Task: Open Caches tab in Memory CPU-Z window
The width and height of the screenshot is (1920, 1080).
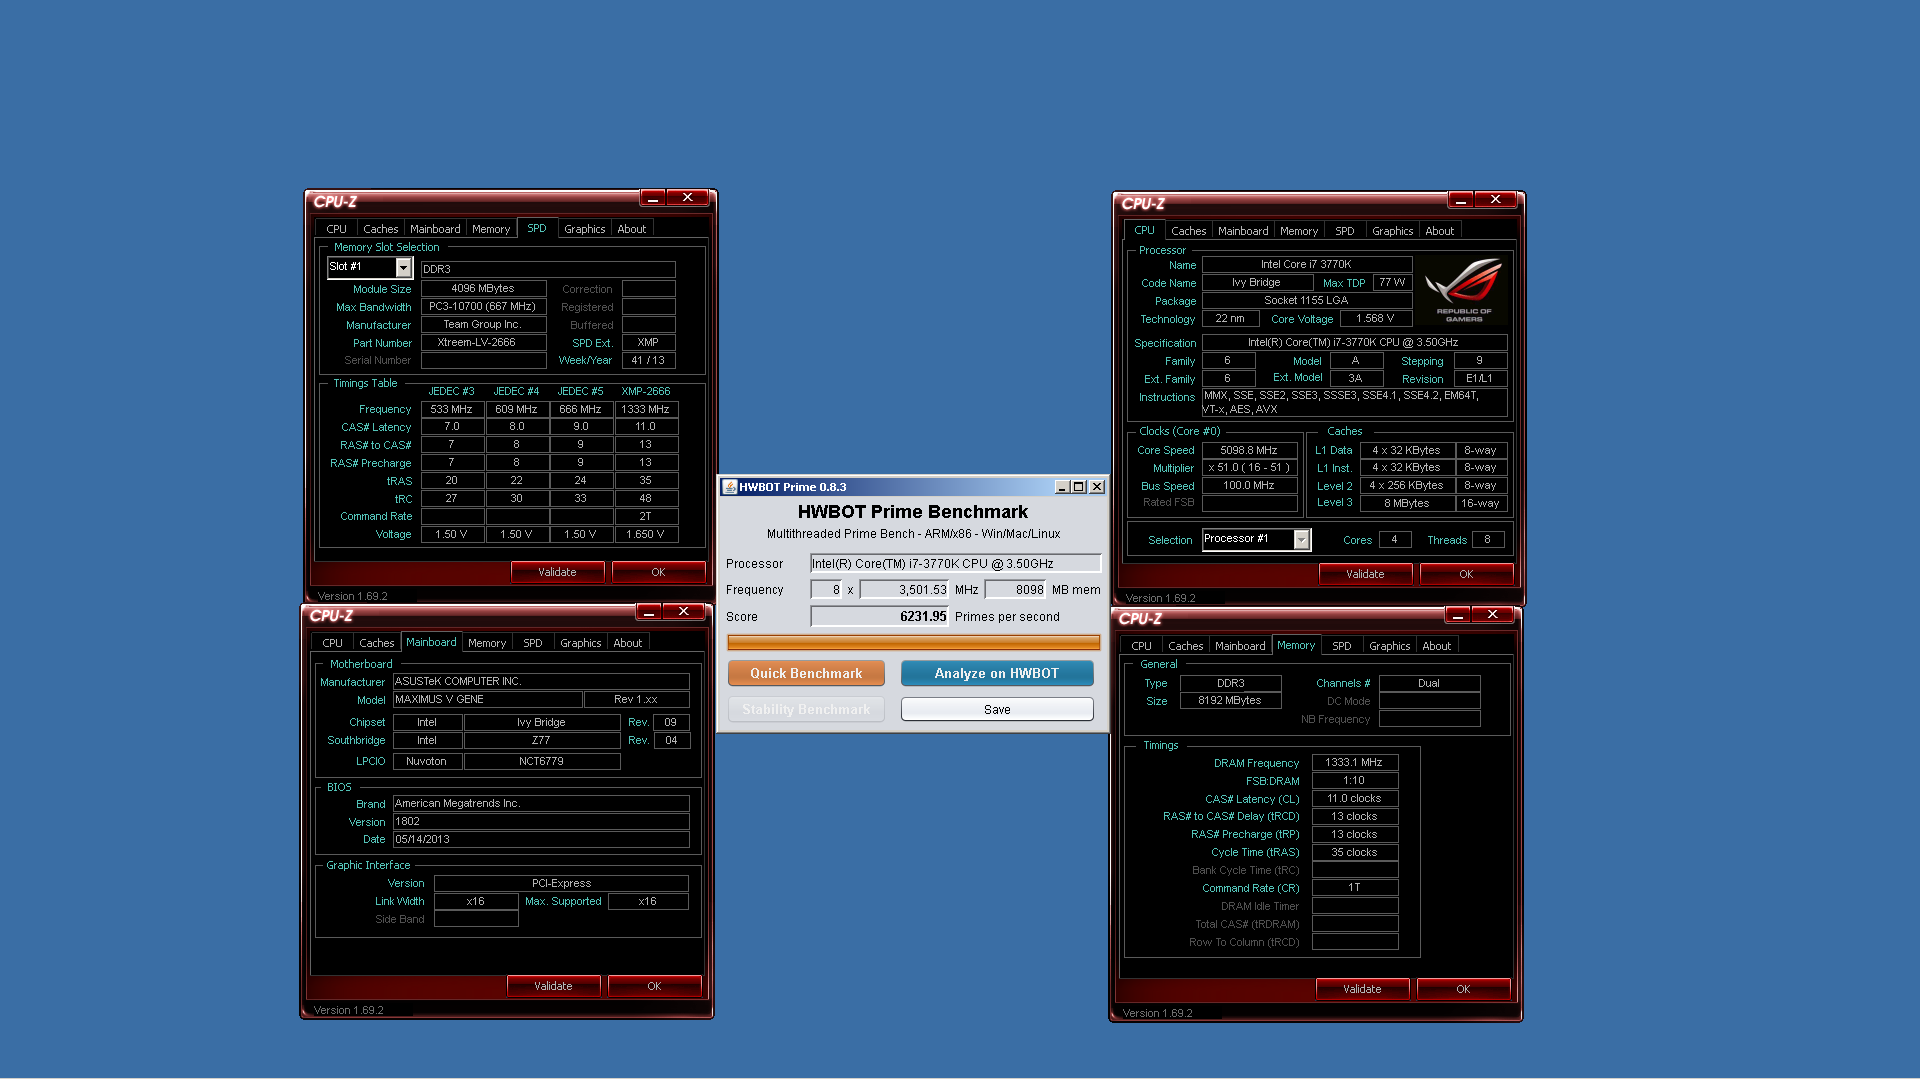Action: 1185,646
